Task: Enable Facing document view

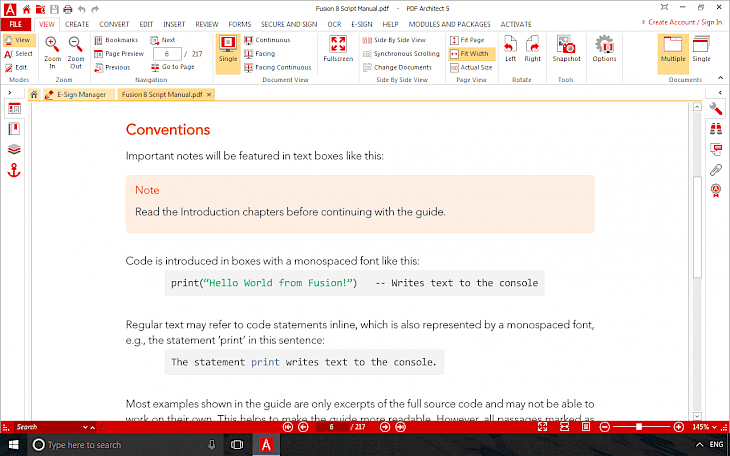Action: click(x=260, y=54)
